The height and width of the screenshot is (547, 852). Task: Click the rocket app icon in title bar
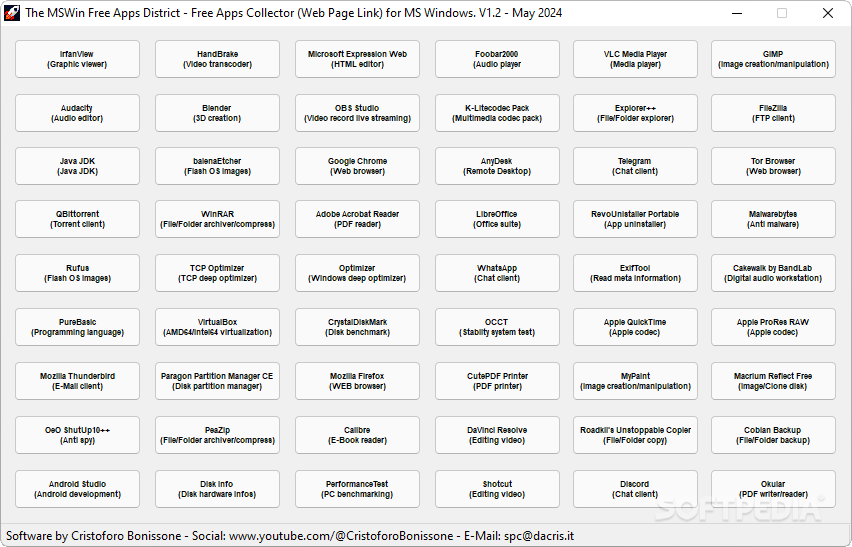click(x=12, y=13)
